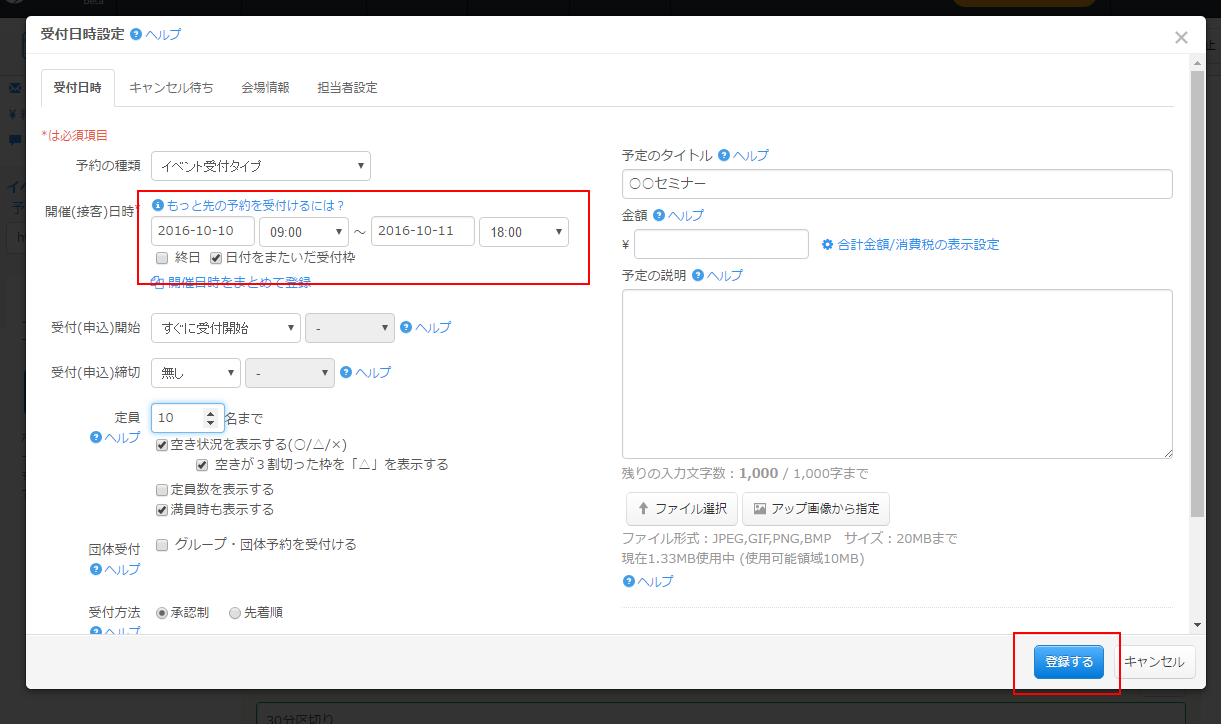The width and height of the screenshot is (1221, 724).
Task: Select the 先着順 radio button
Action: 235,613
